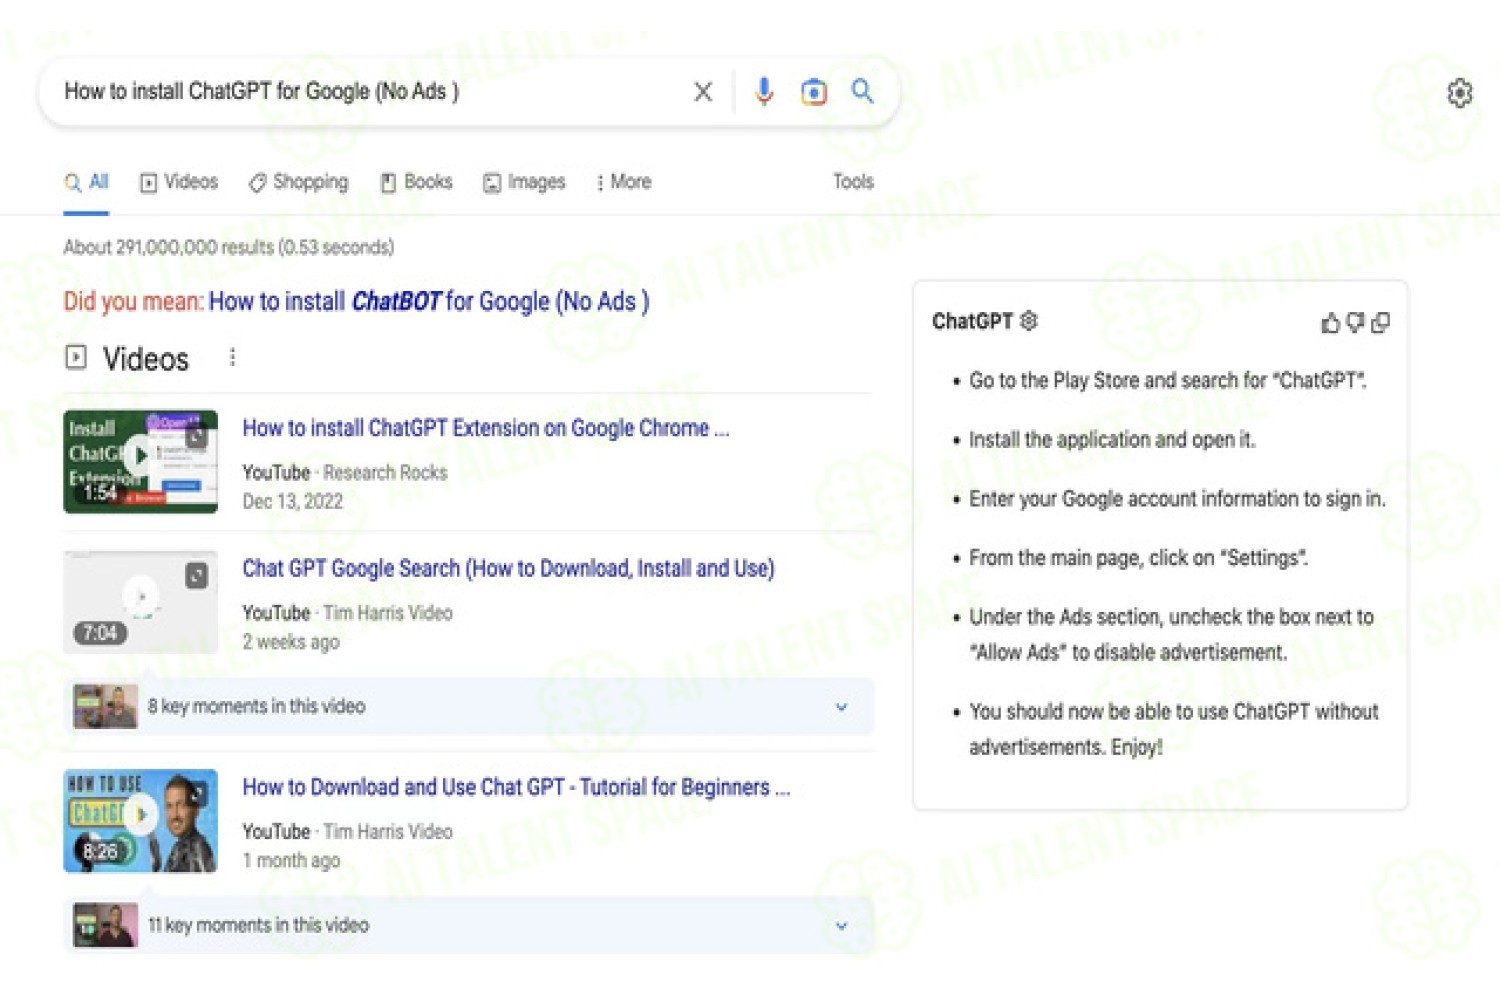Copy the ChatGPT answer to clipboard
Image resolution: width=1500 pixels, height=1000 pixels.
click(1381, 322)
